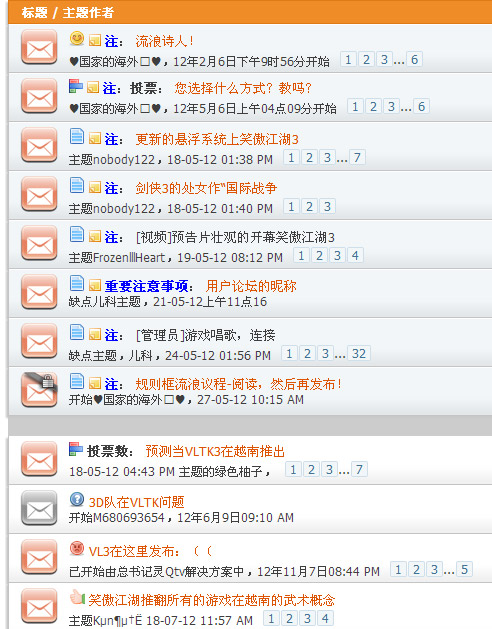Click the gray envelope icon for 3D队在VLTK问题
This screenshot has height=629, width=492.
(x=39, y=507)
